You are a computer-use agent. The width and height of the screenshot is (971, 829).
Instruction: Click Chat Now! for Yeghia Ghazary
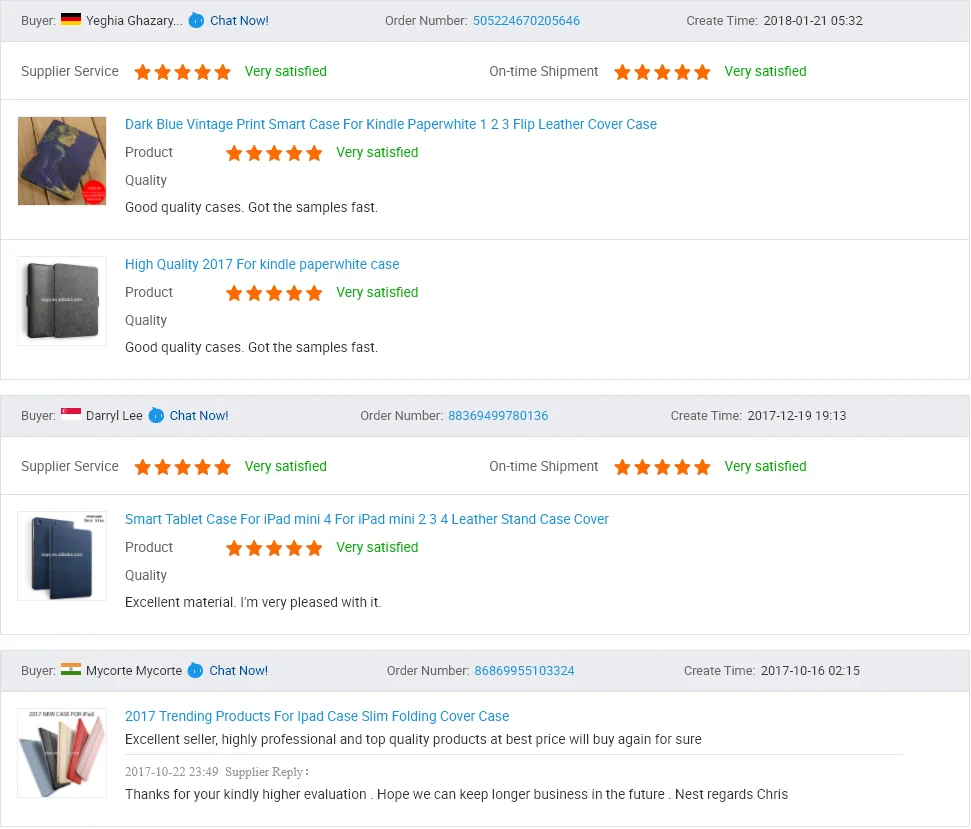(239, 20)
